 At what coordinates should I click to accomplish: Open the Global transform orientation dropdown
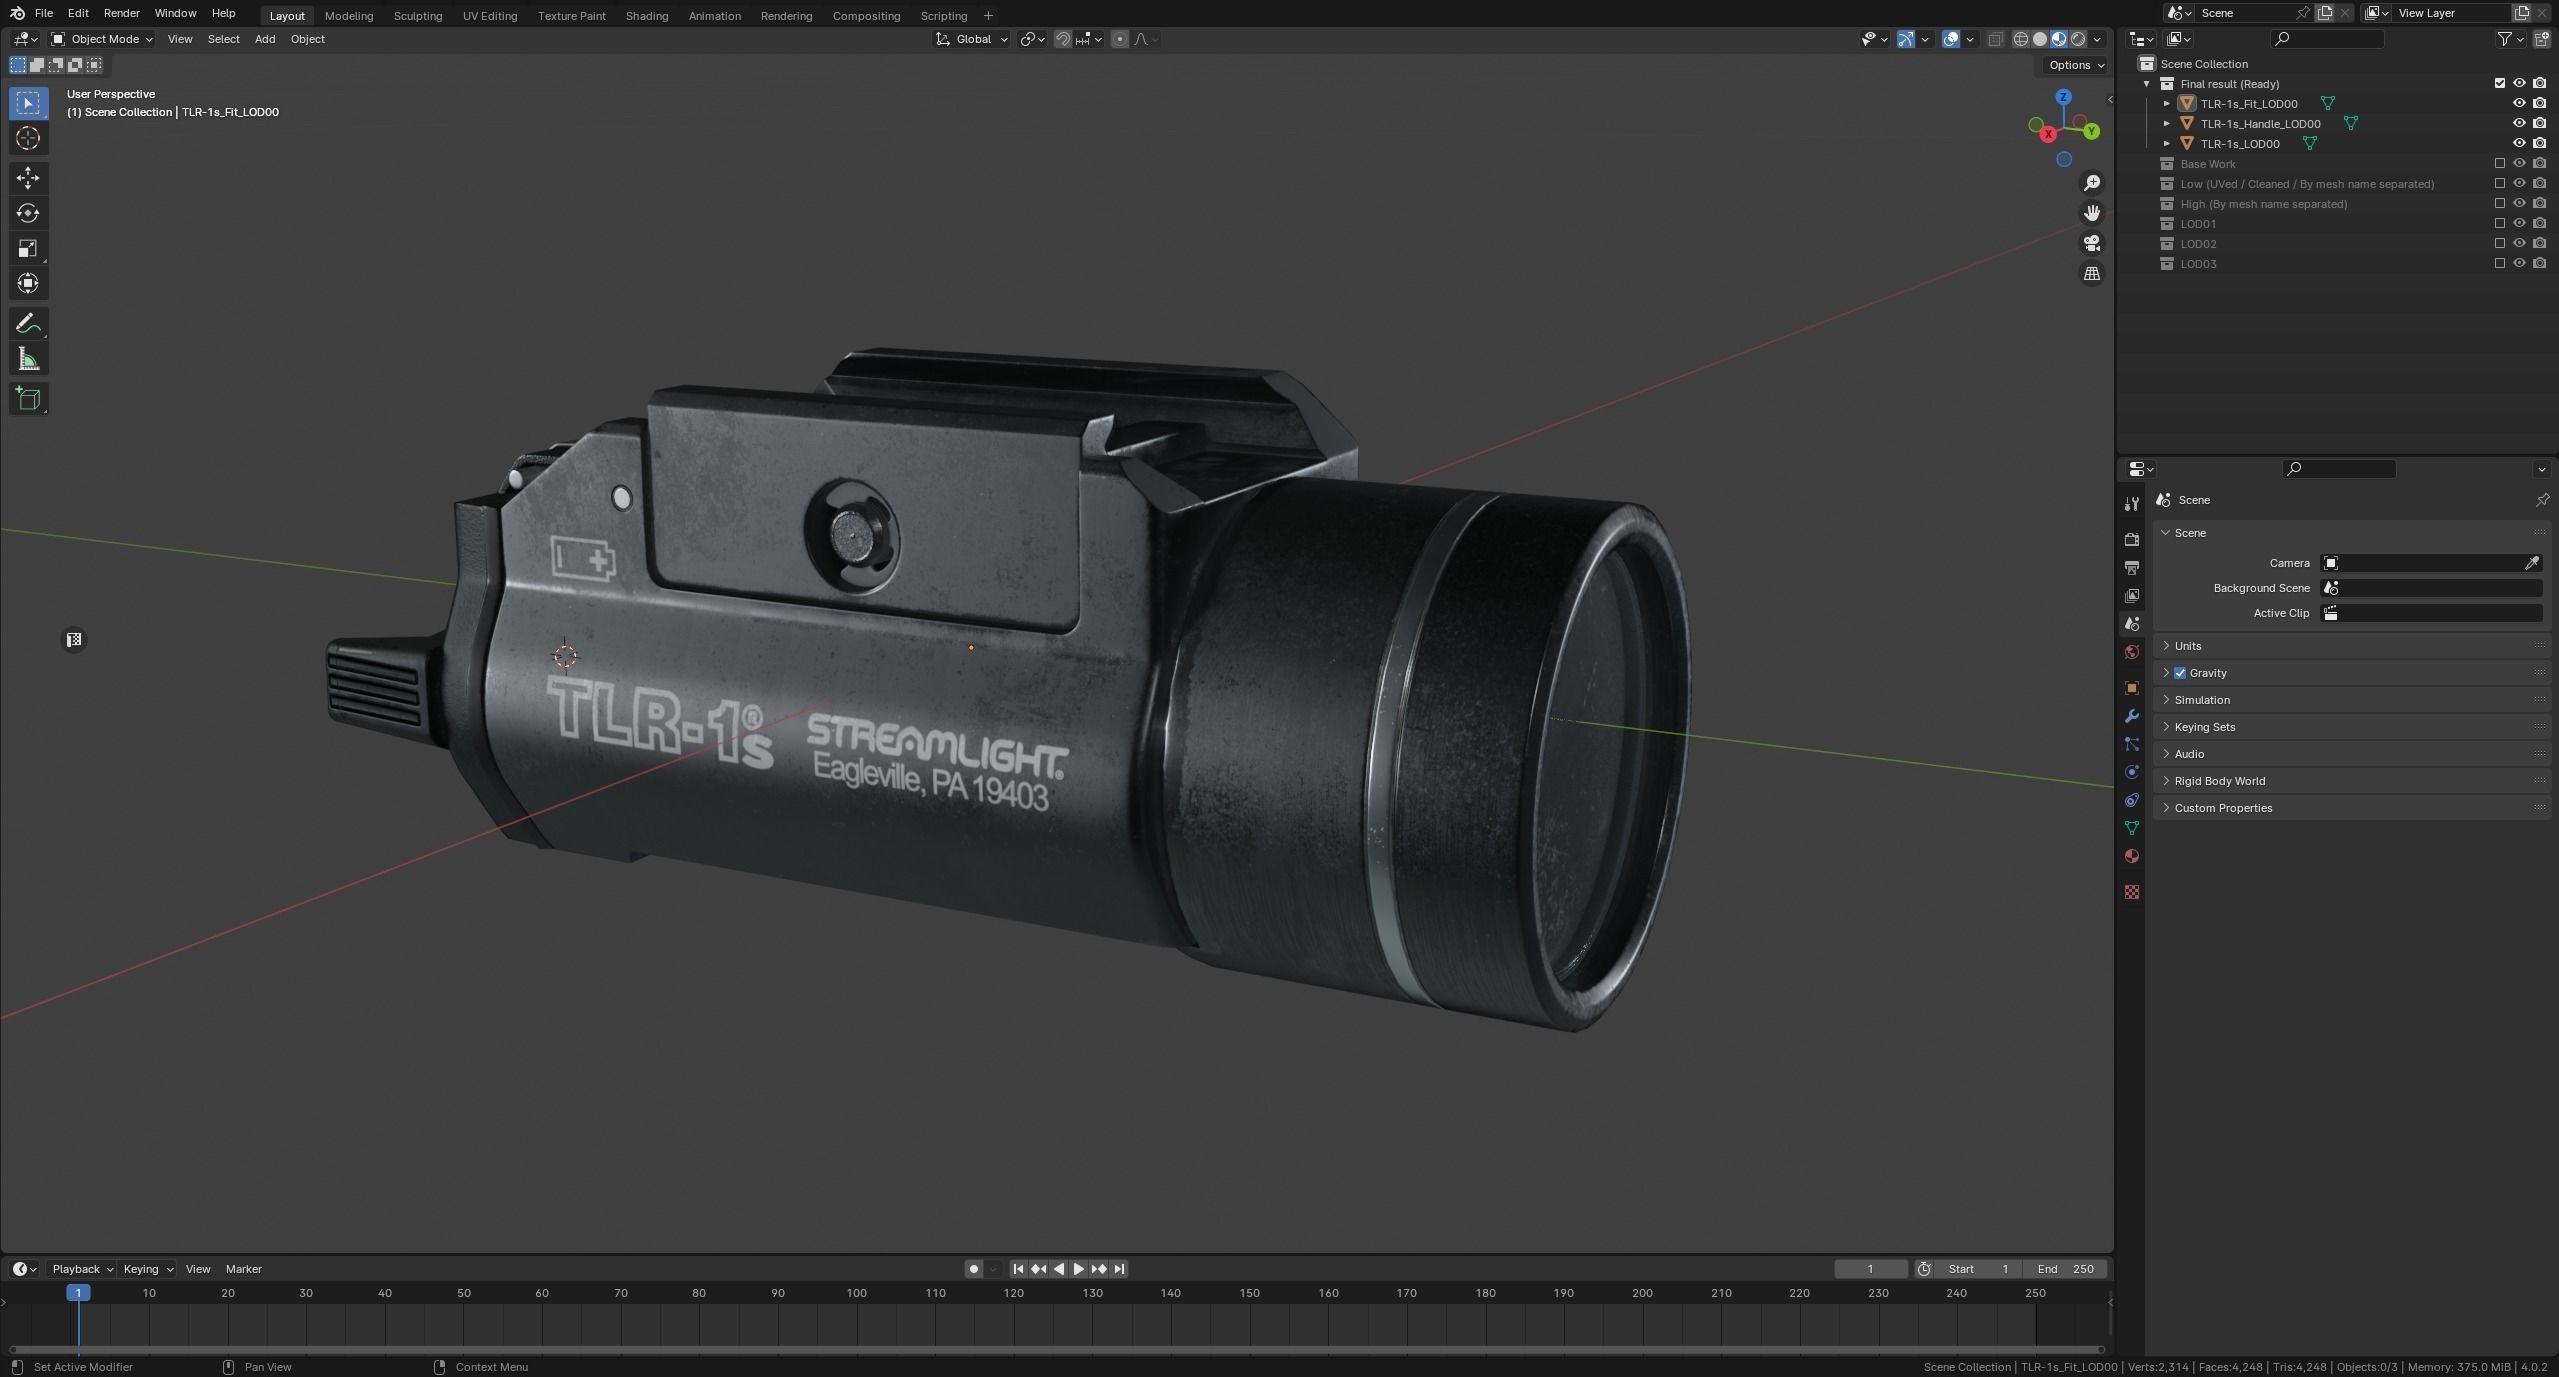pos(972,39)
